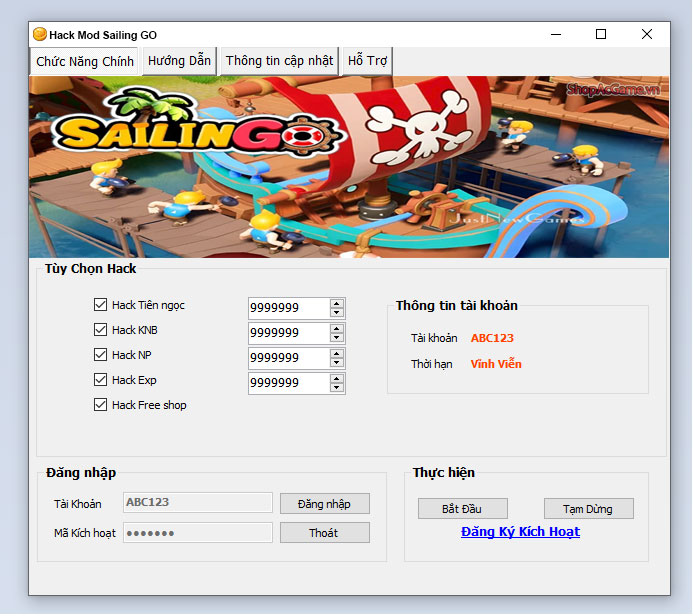Increase the Hack KNB value with up arrow
Viewport: 693px width, 616px height.
[337, 329]
